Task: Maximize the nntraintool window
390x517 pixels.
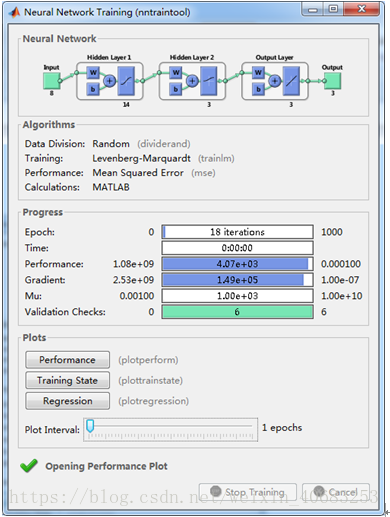Action: tap(333, 9)
